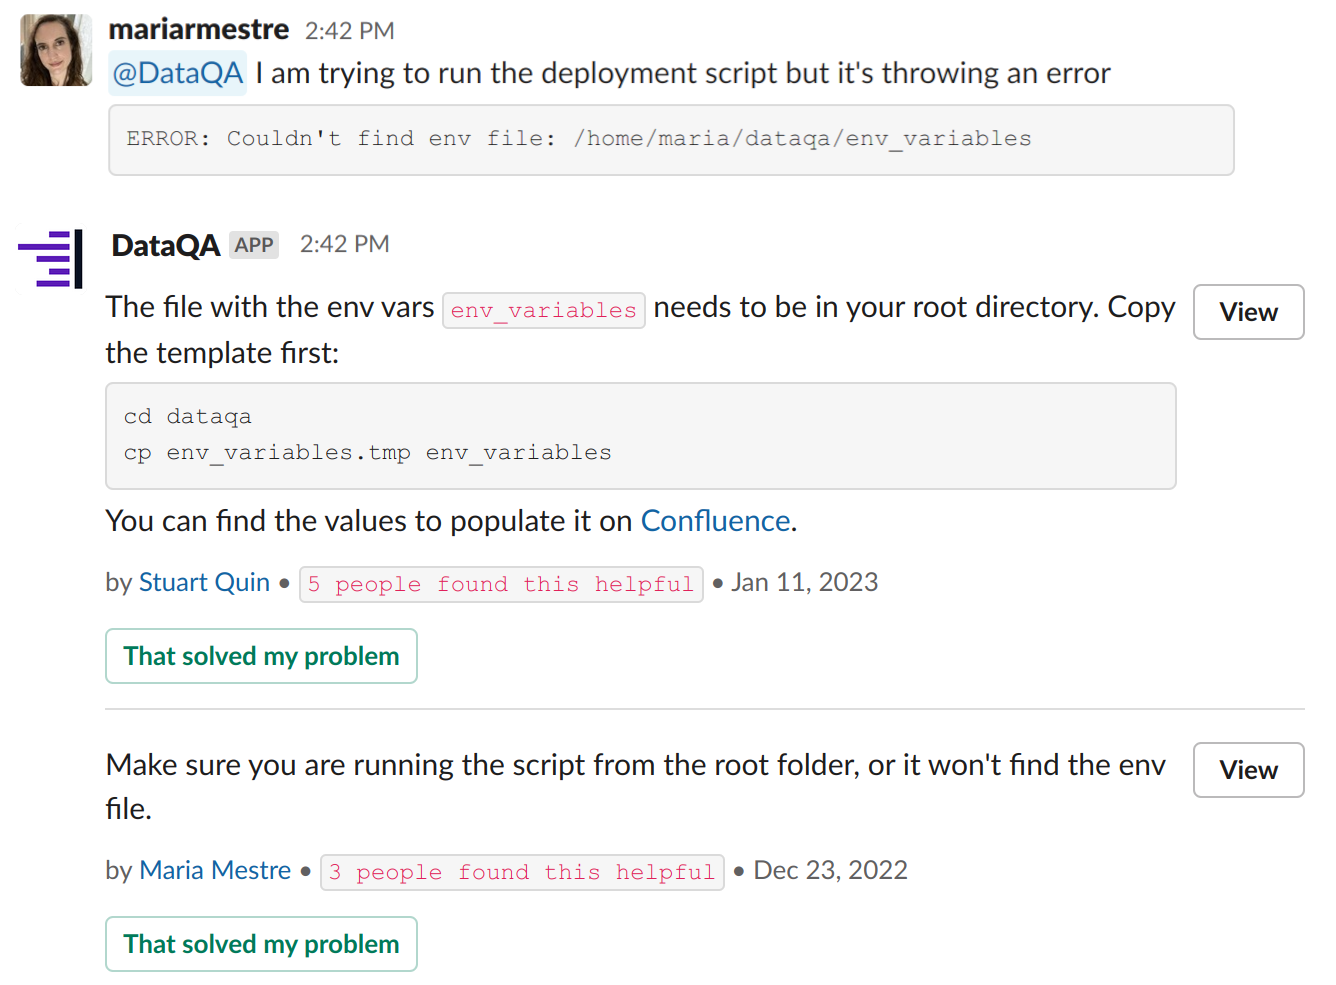1336x985 pixels.
Task: Click the inline env_variables code snippet
Action: click(x=544, y=310)
